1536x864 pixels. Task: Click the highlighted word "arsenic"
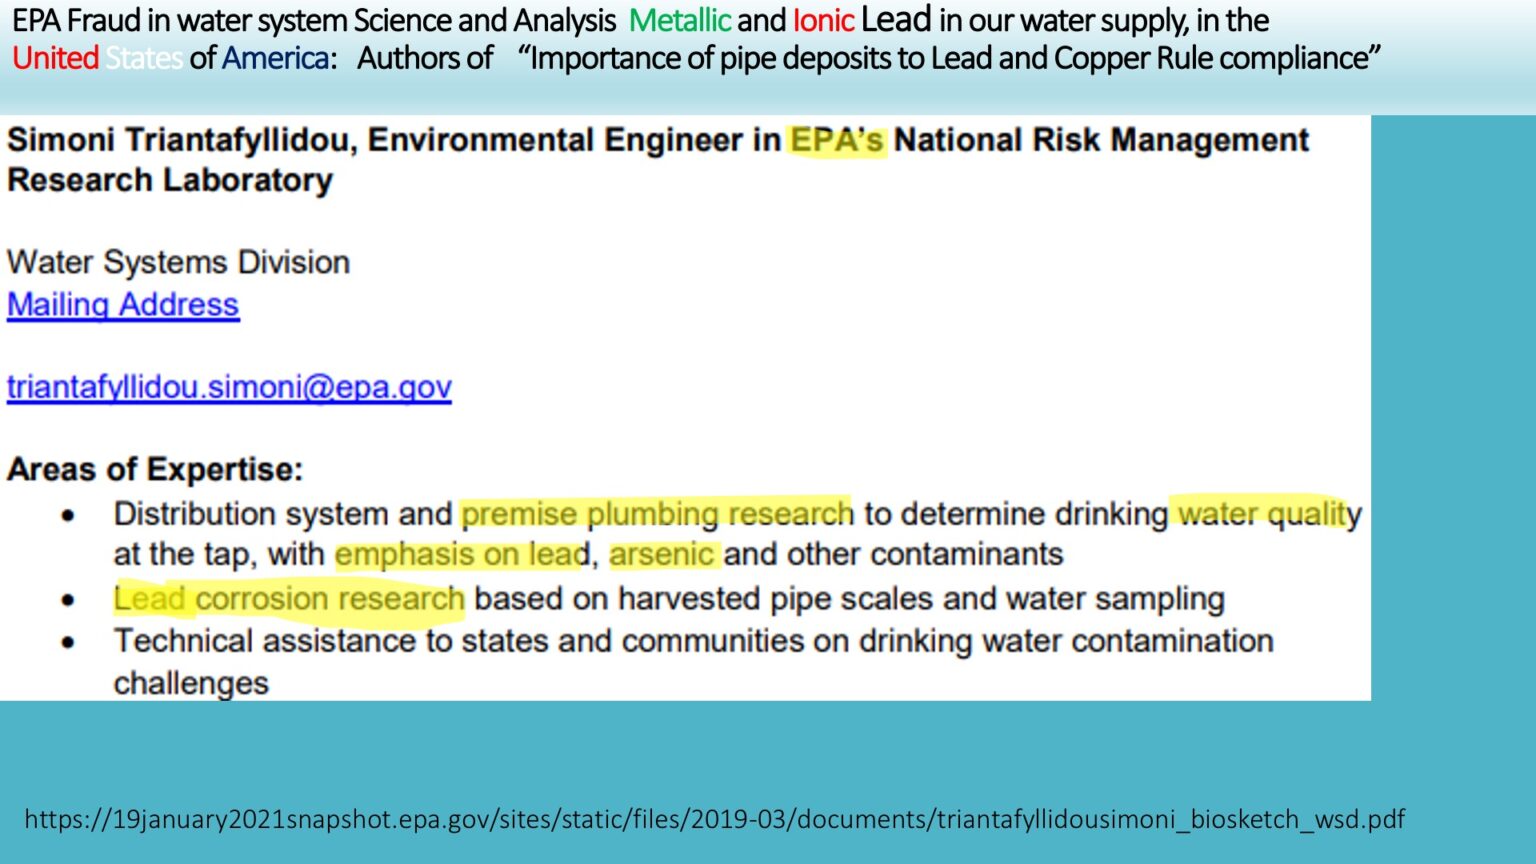click(662, 555)
